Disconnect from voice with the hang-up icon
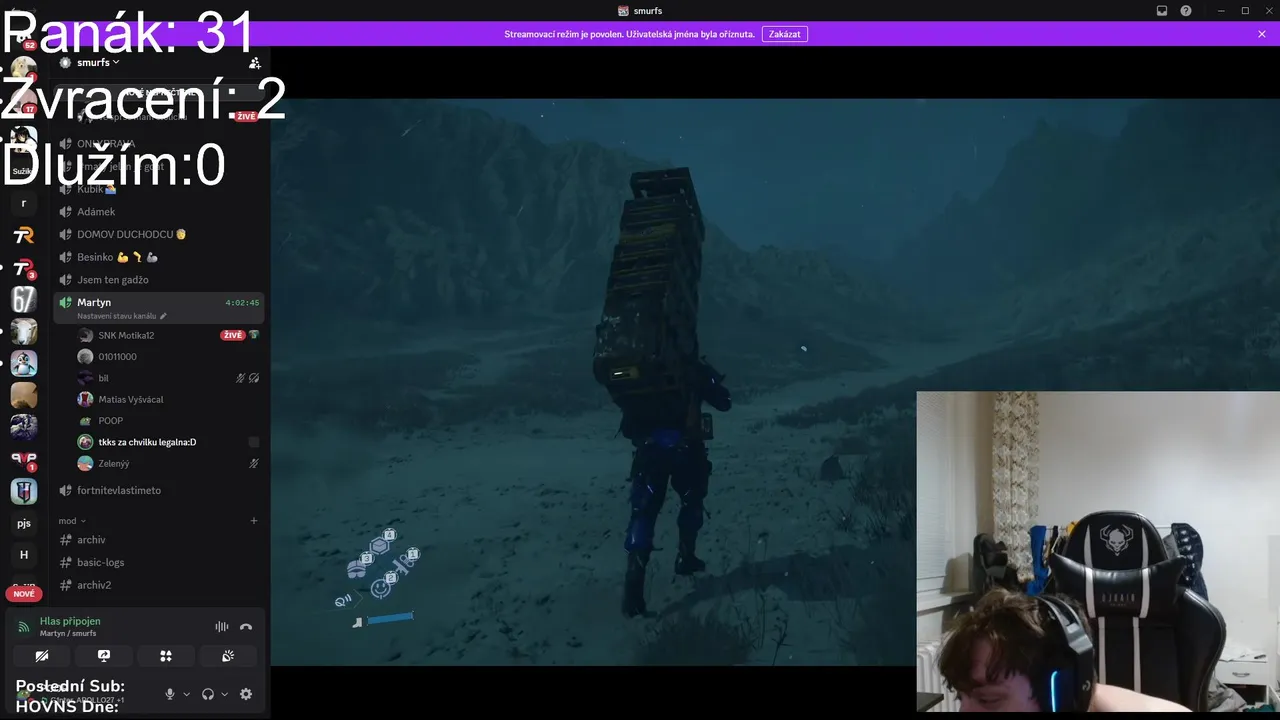Viewport: 1280px width, 720px height. coord(246,627)
